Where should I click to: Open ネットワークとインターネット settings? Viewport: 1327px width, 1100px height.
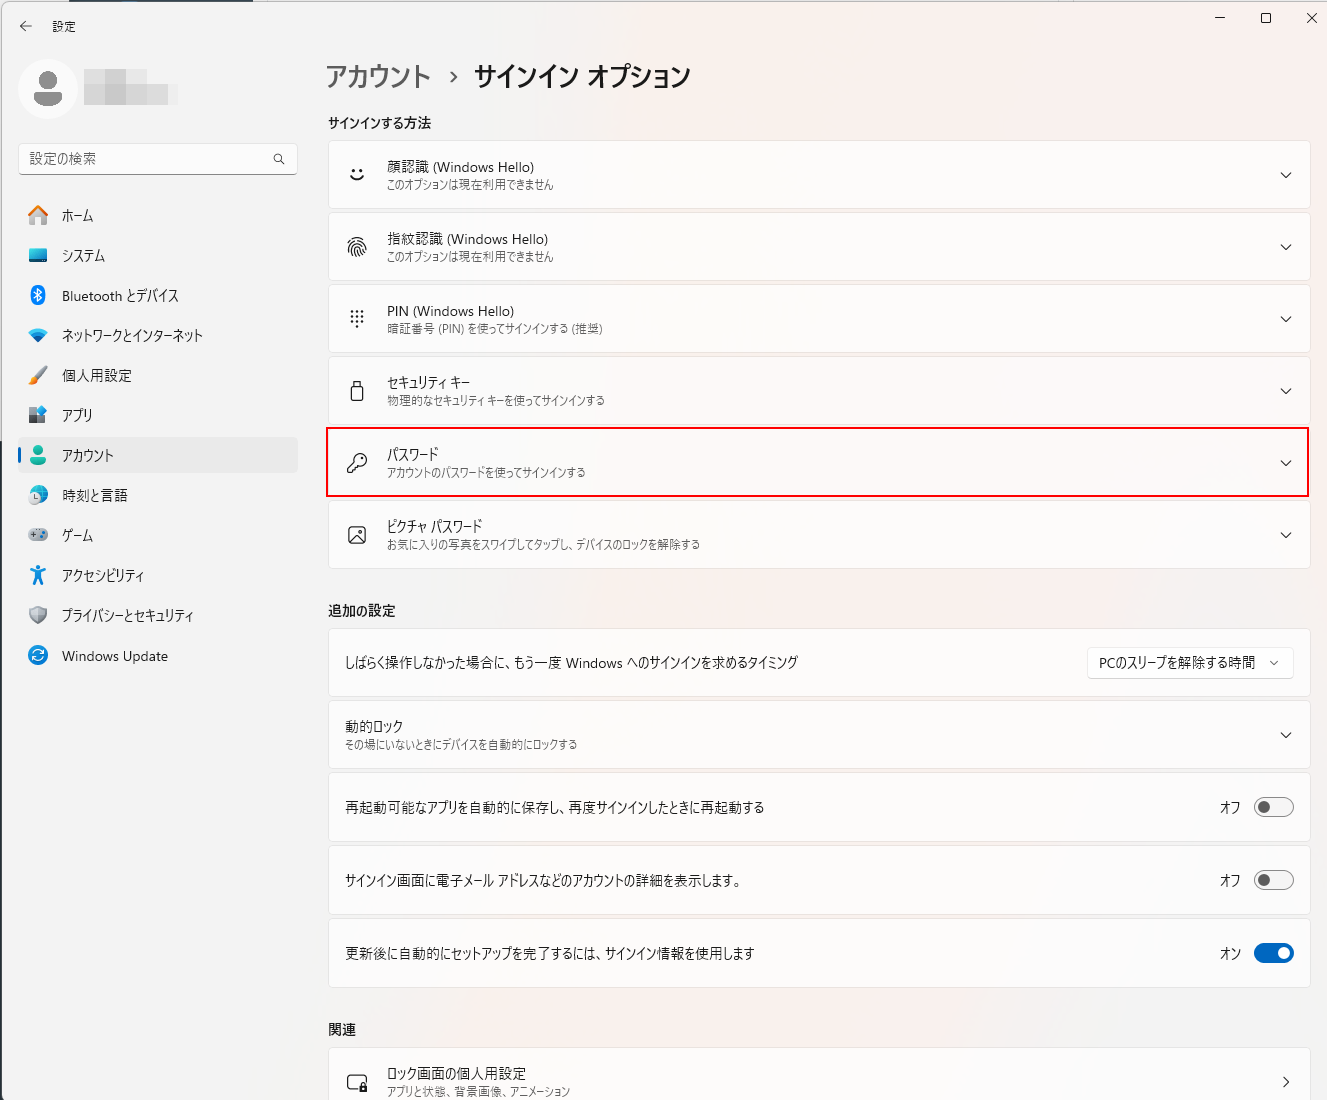pos(158,335)
